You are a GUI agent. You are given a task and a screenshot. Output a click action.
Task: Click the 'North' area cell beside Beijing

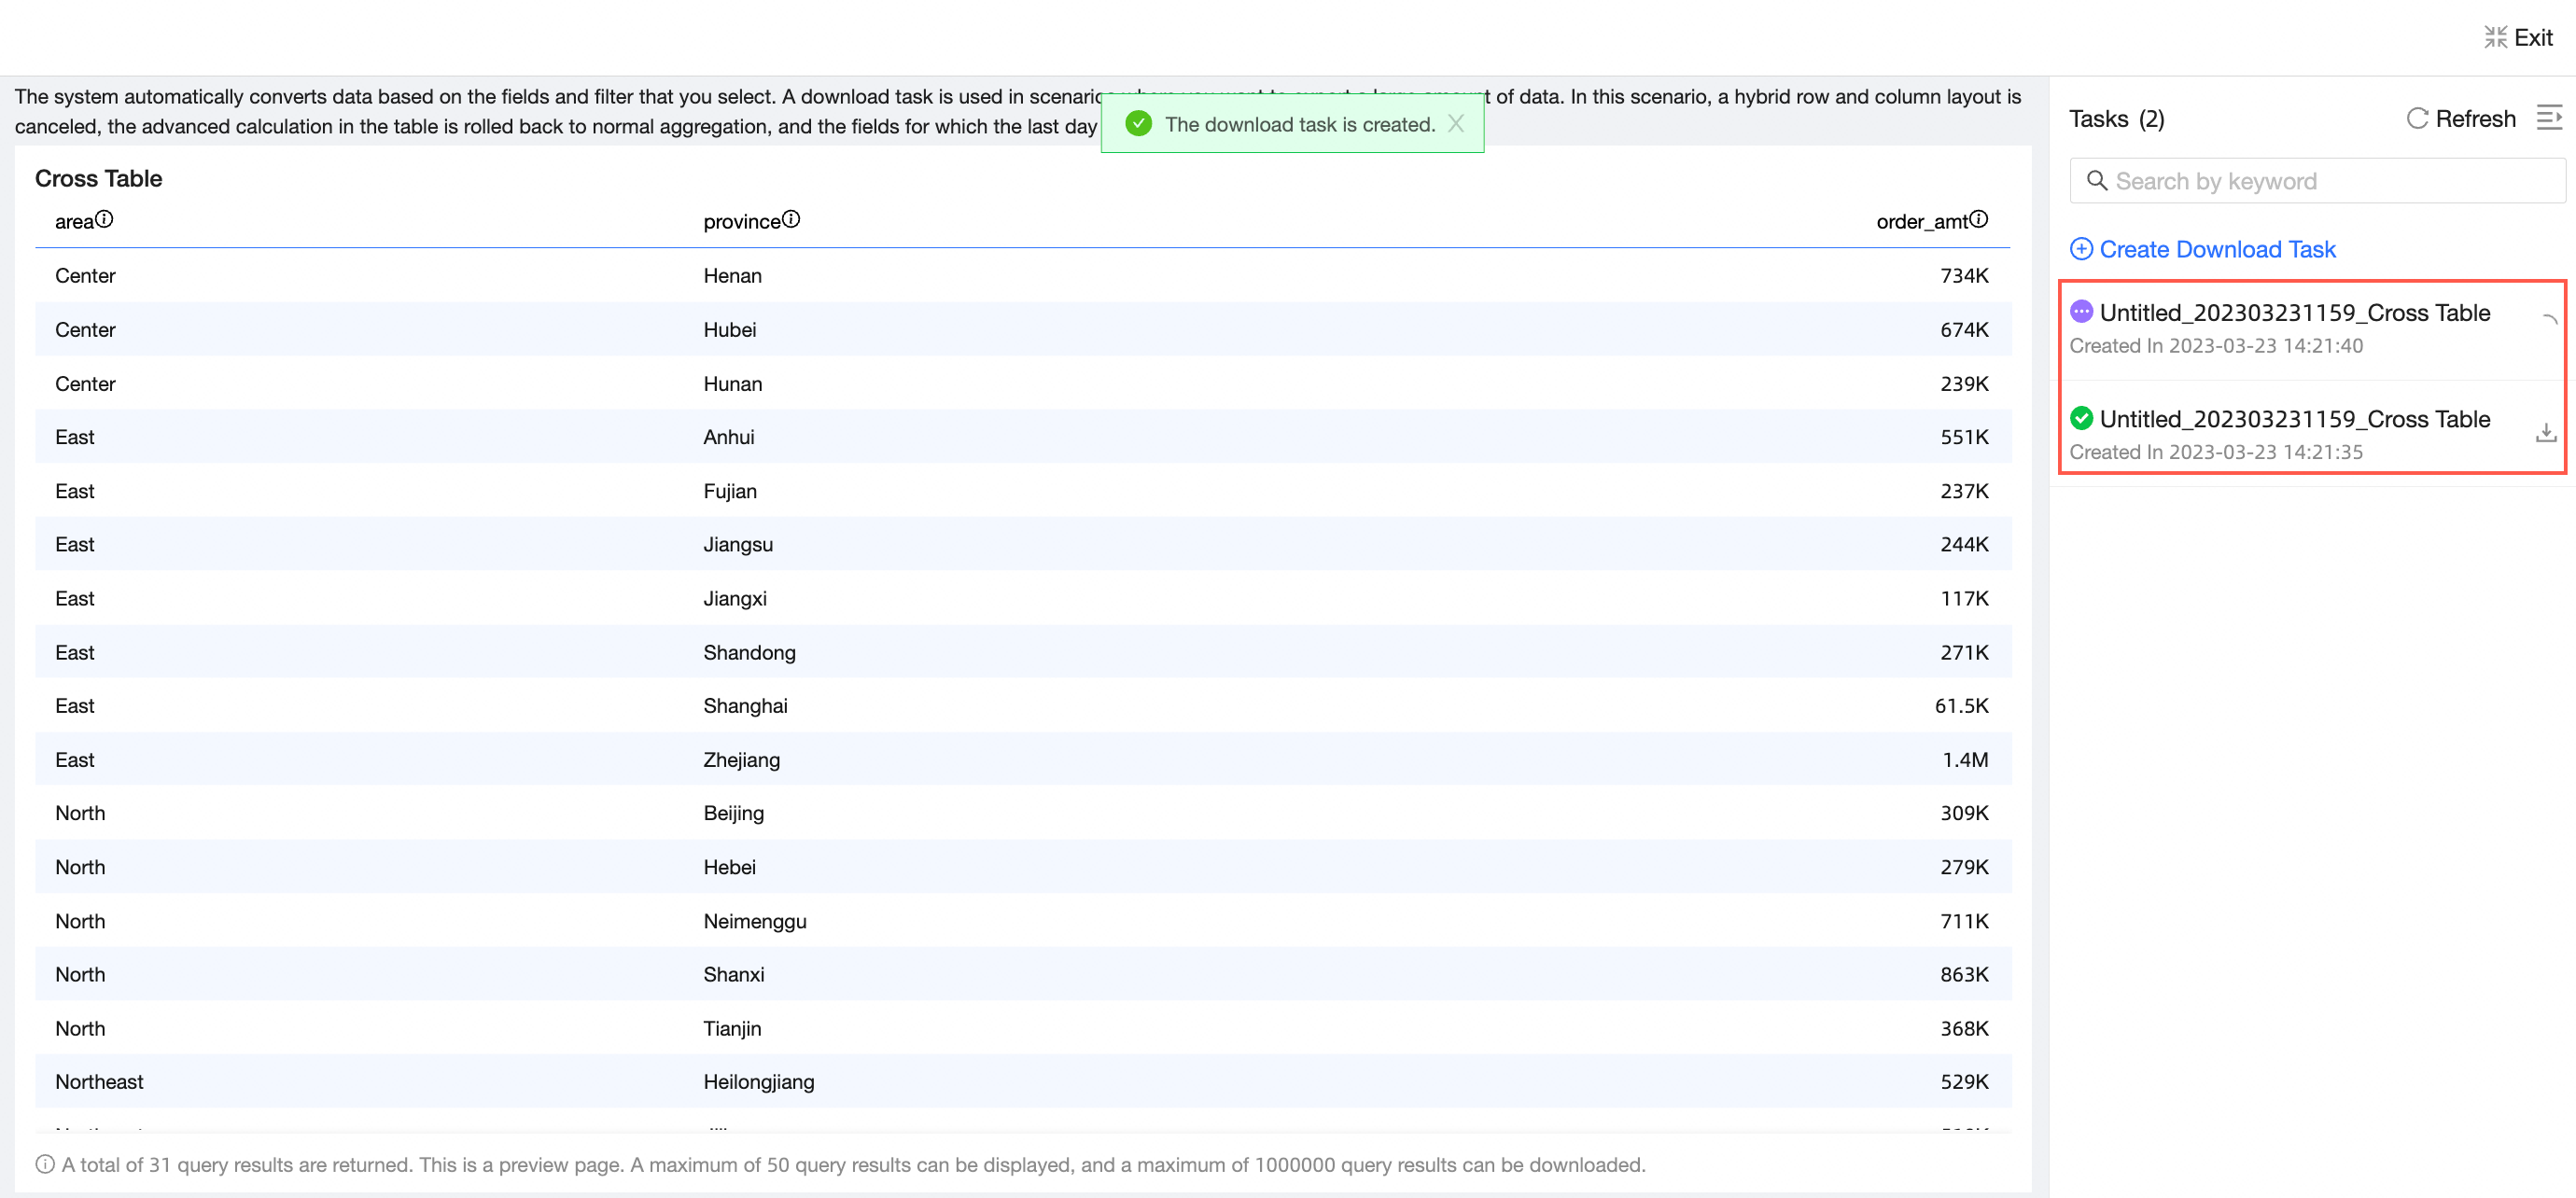tap(80, 812)
